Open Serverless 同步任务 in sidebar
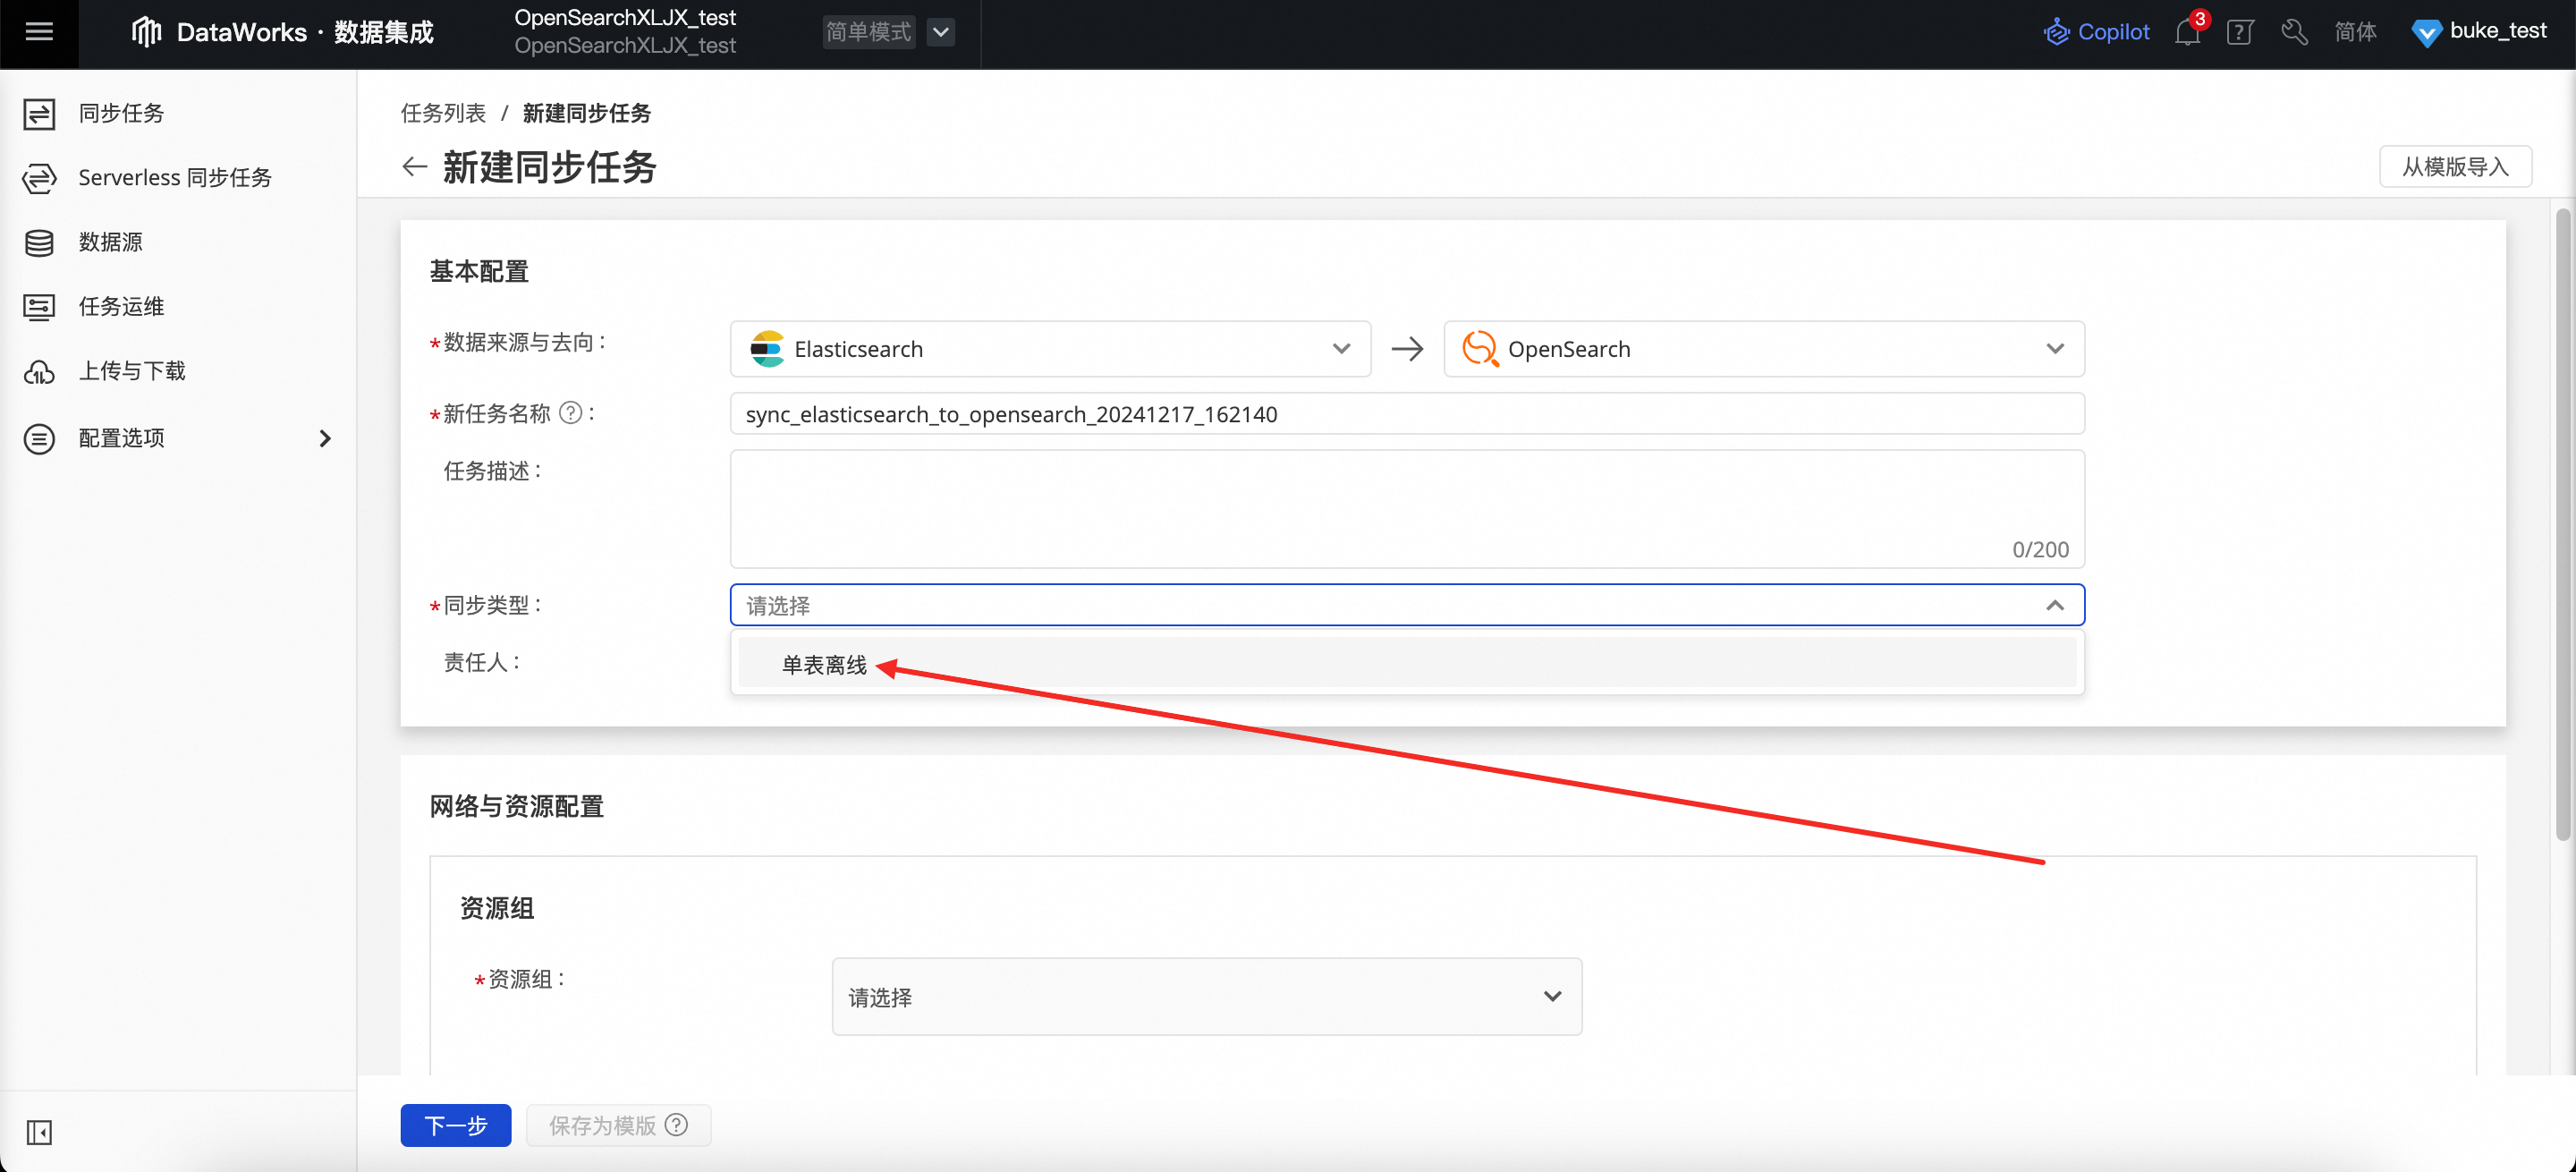Image resolution: width=2576 pixels, height=1172 pixels. [x=175, y=178]
